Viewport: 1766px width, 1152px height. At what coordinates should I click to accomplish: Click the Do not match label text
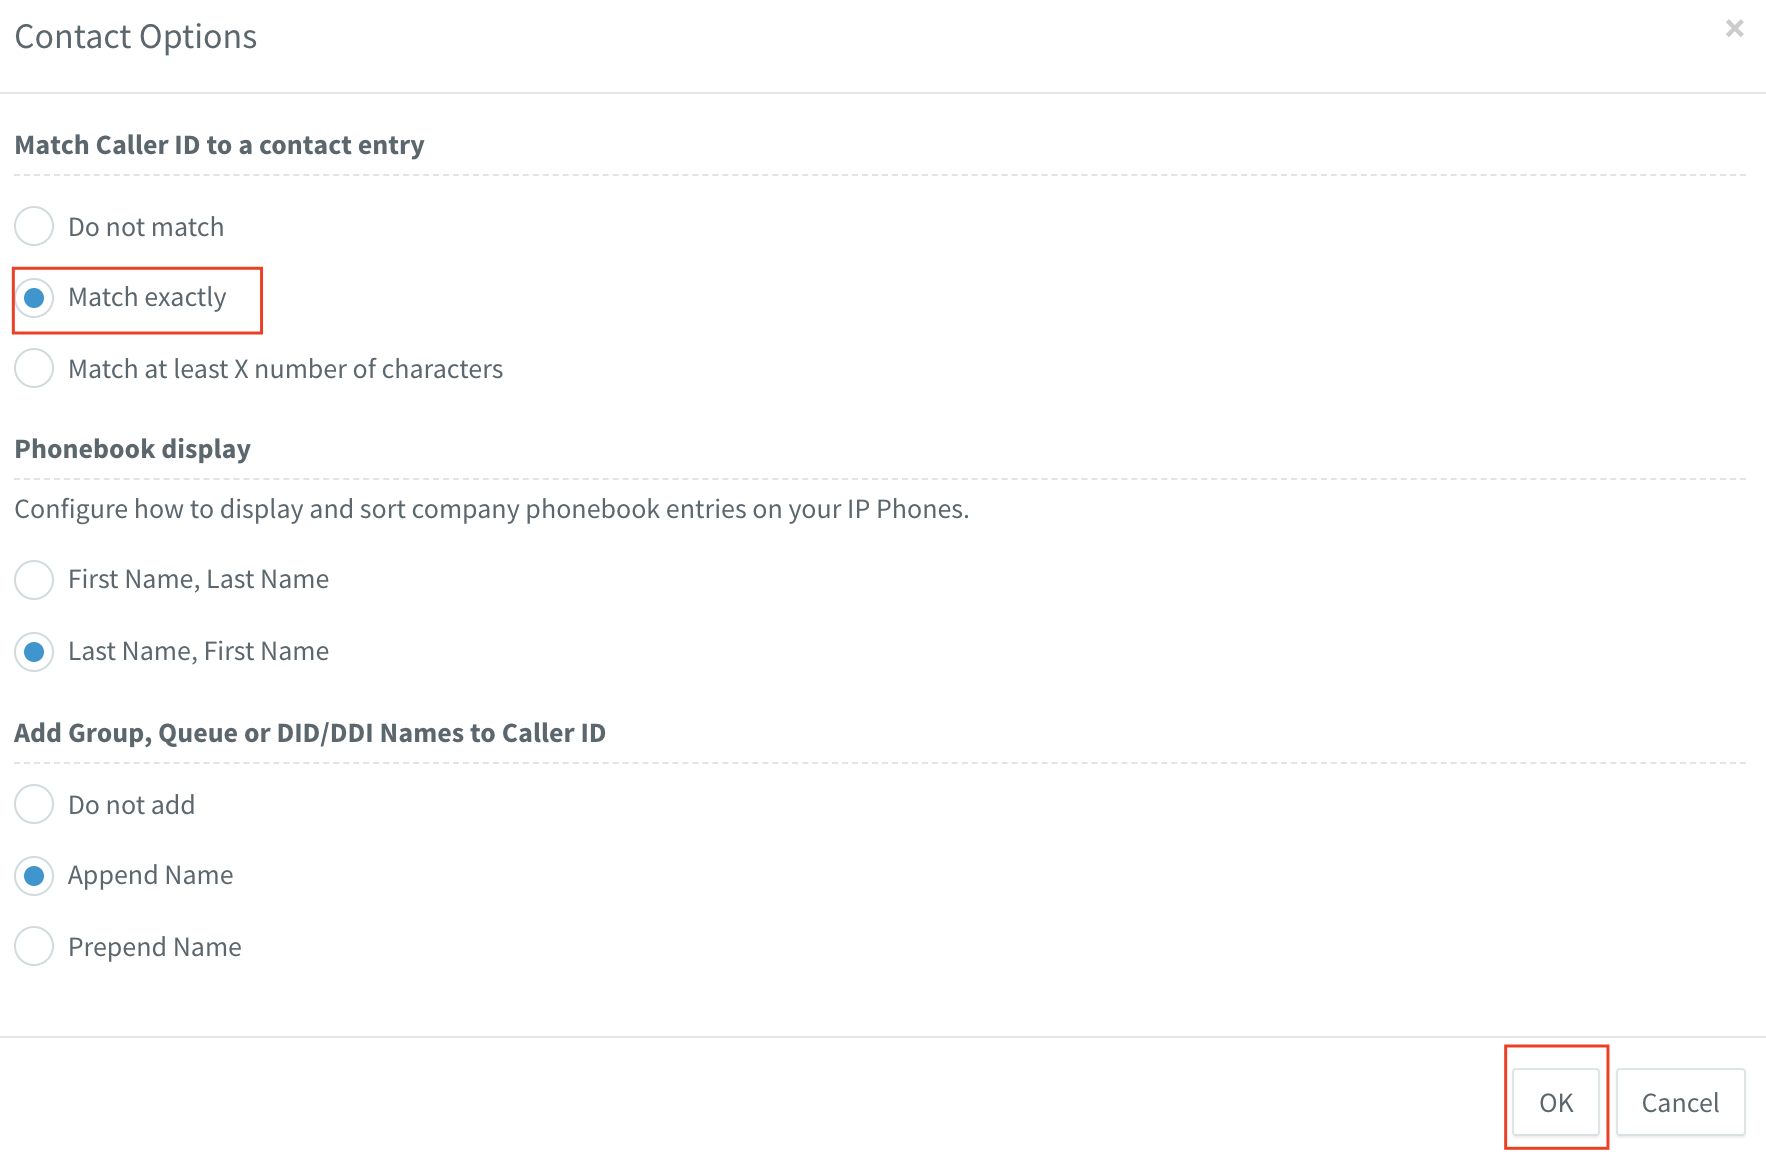(146, 227)
